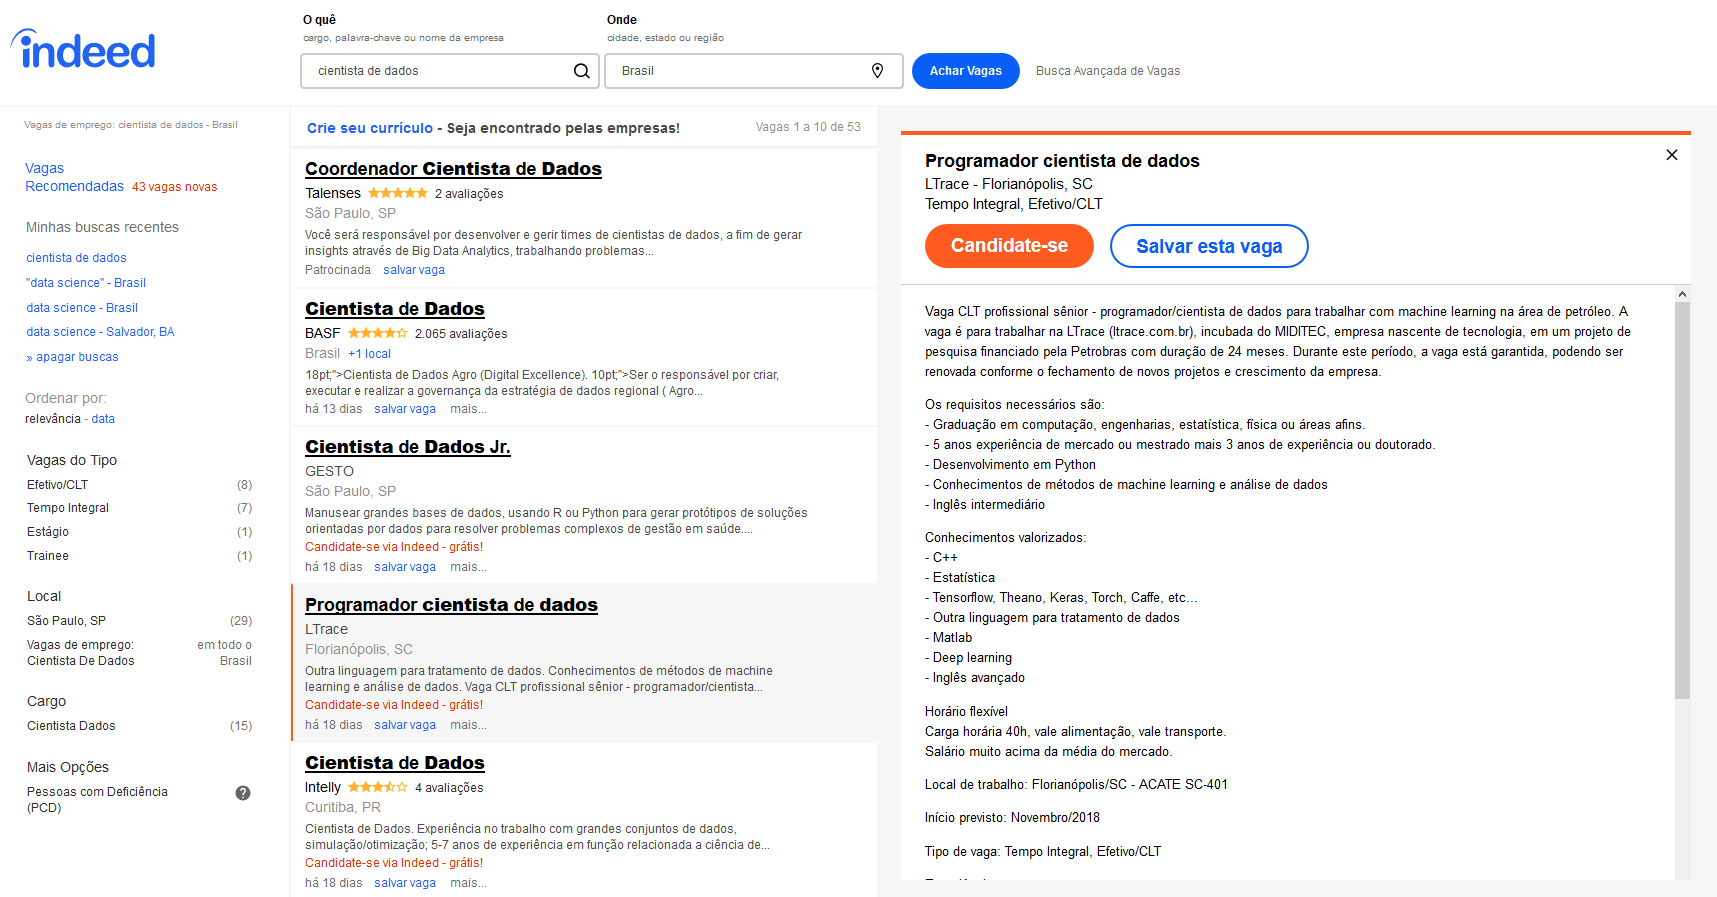The image size is (1717, 897).
Task: Click the magnifying glass search icon
Action: (581, 71)
